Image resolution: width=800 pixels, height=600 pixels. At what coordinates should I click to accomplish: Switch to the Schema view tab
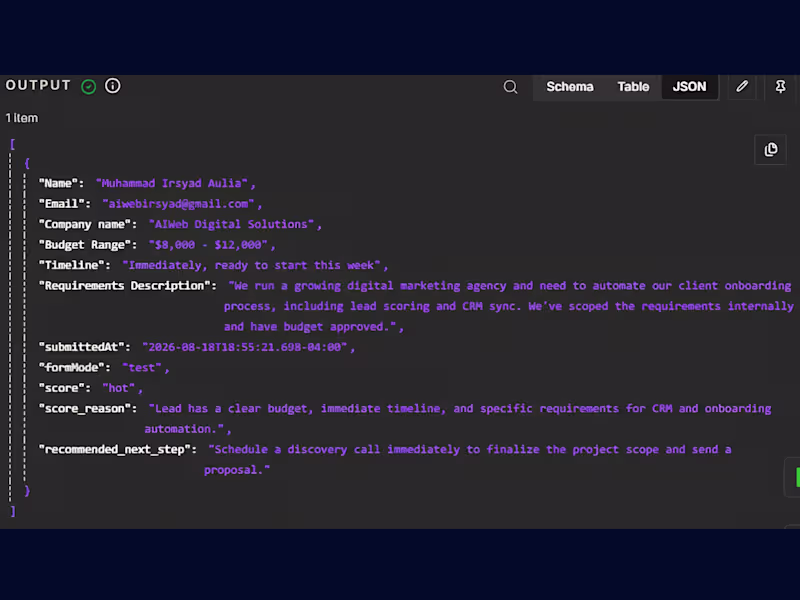tap(569, 87)
